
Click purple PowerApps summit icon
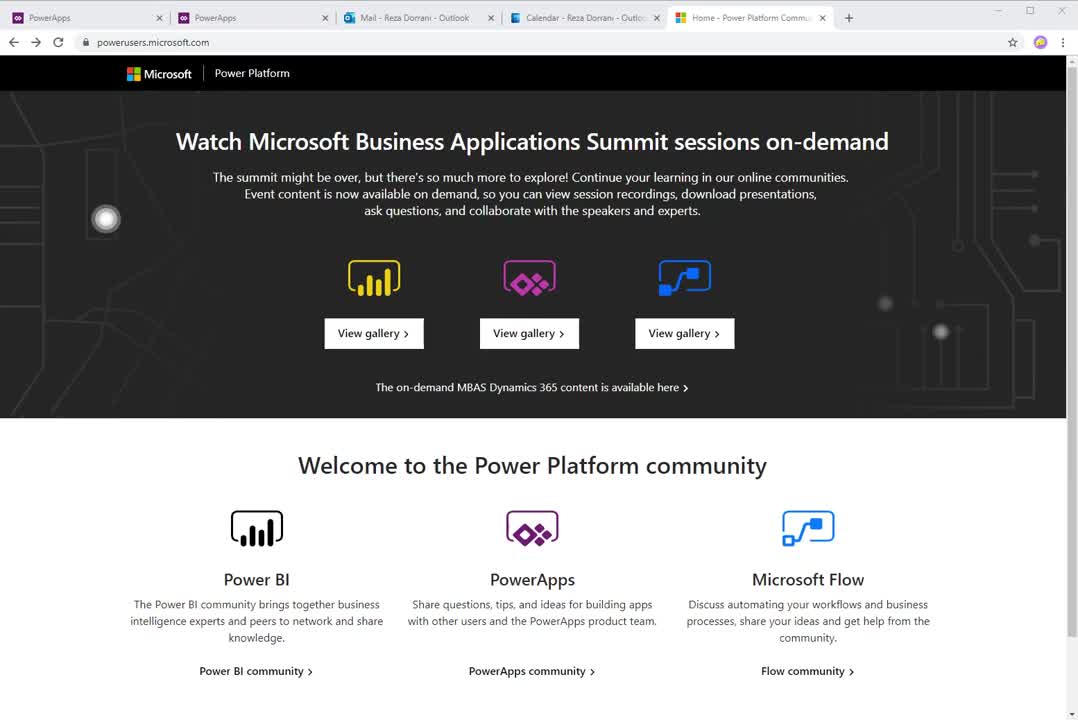pyautogui.click(x=529, y=278)
